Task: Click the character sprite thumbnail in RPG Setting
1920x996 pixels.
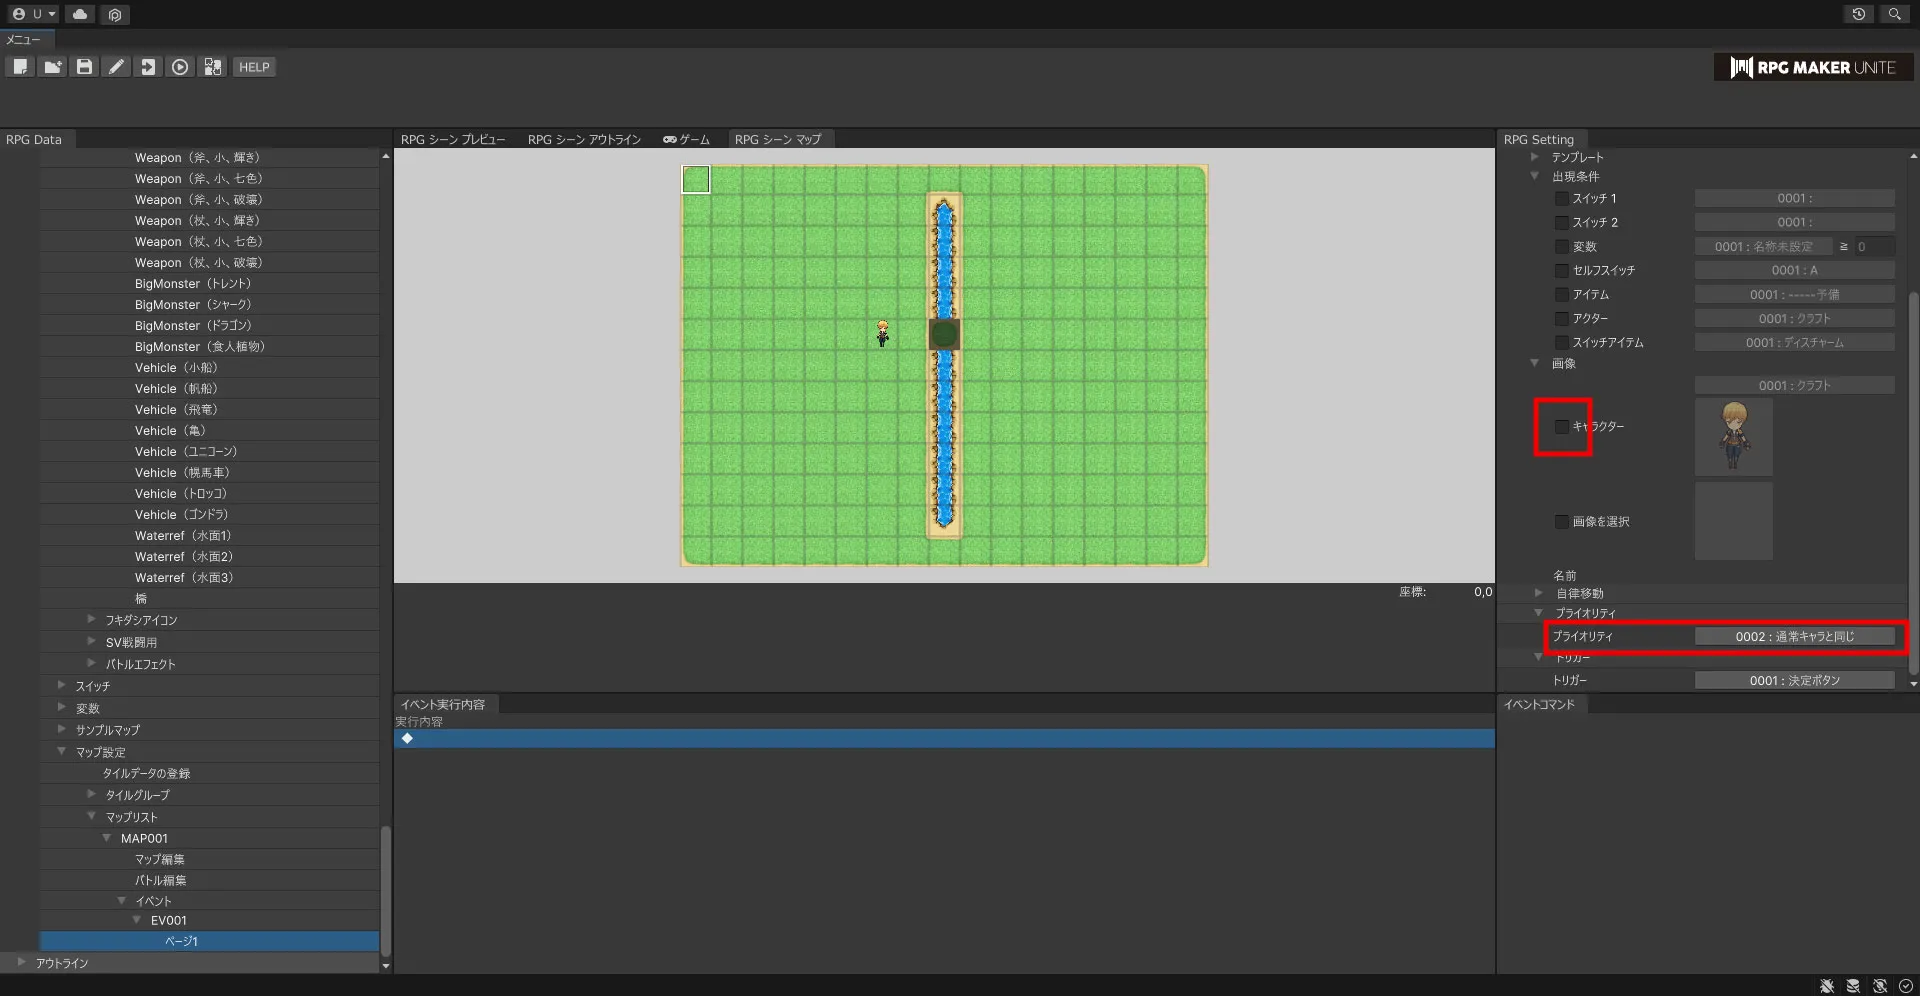Action: point(1733,437)
